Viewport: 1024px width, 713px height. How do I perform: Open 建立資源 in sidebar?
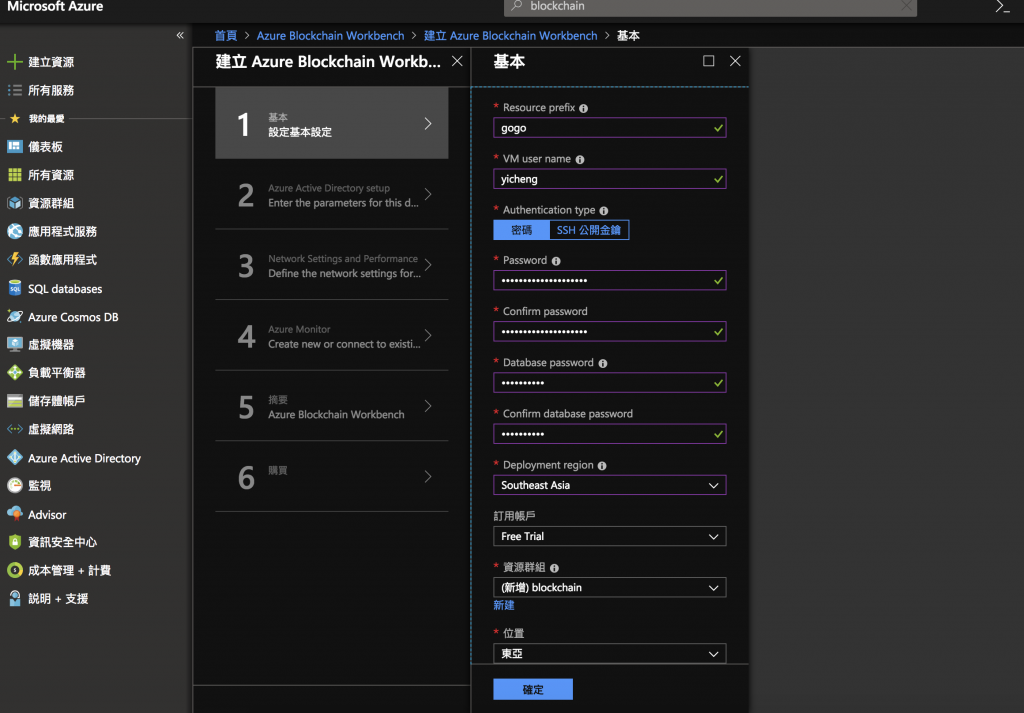click(x=51, y=62)
